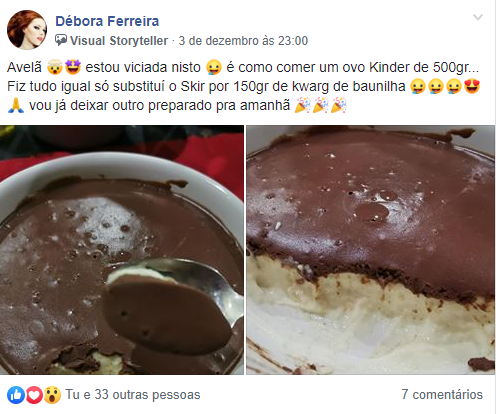Click the yellow Wow reaction icon
This screenshot has height=414, width=496.
[52, 395]
